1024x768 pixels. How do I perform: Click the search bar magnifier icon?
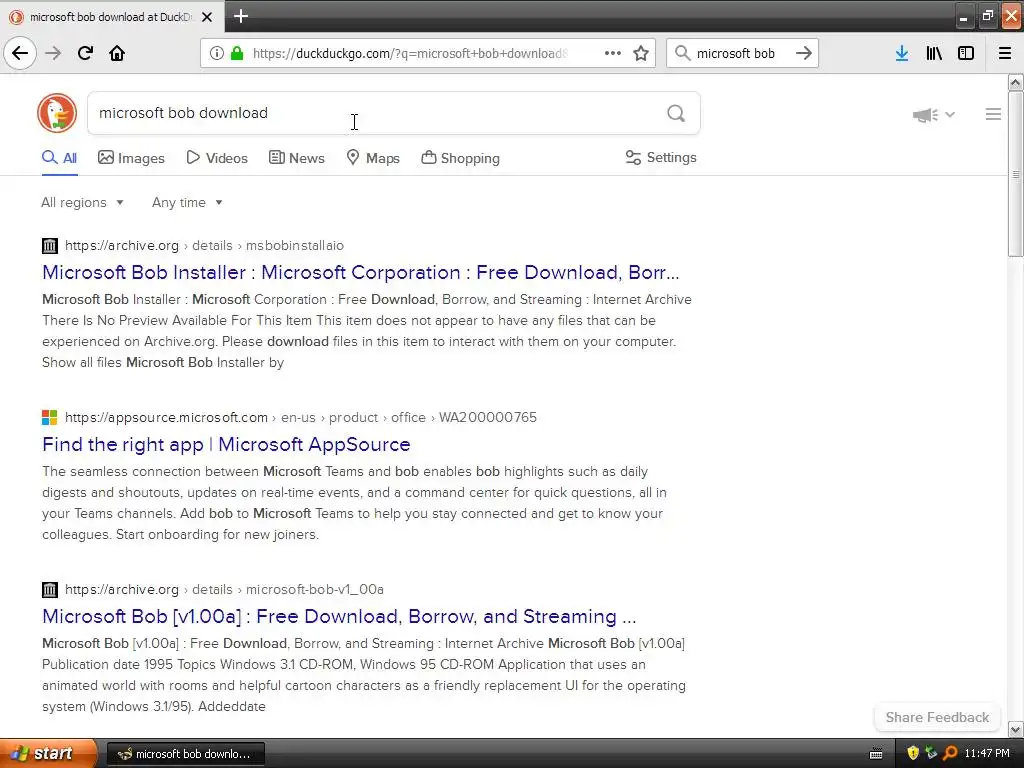pyautogui.click(x=682, y=53)
